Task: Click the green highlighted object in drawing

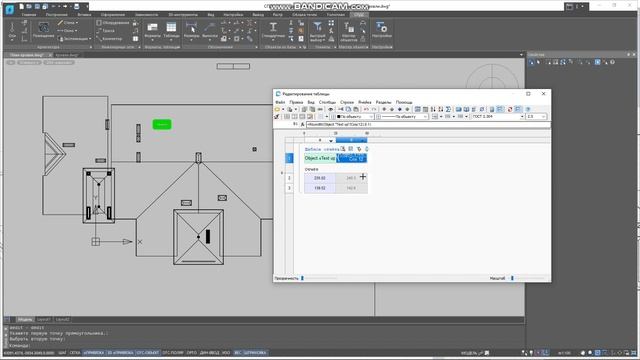Action: pos(162,124)
